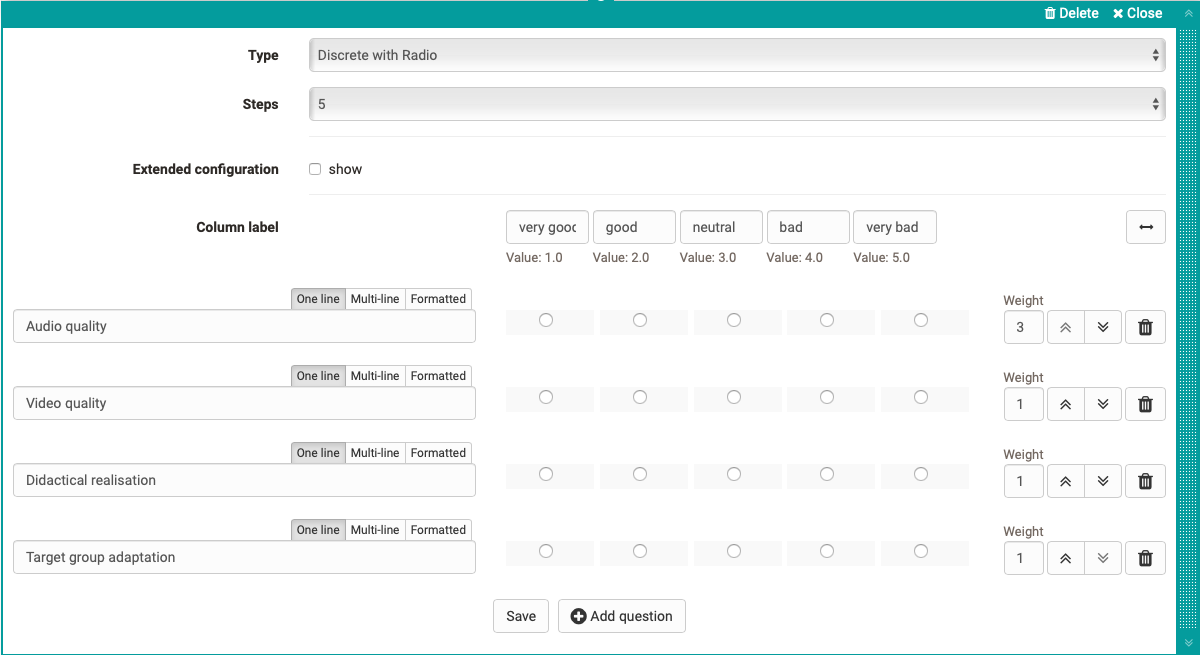The height and width of the screenshot is (655, 1200).
Task: Delete the Target group adaptation question
Action: click(x=1145, y=557)
